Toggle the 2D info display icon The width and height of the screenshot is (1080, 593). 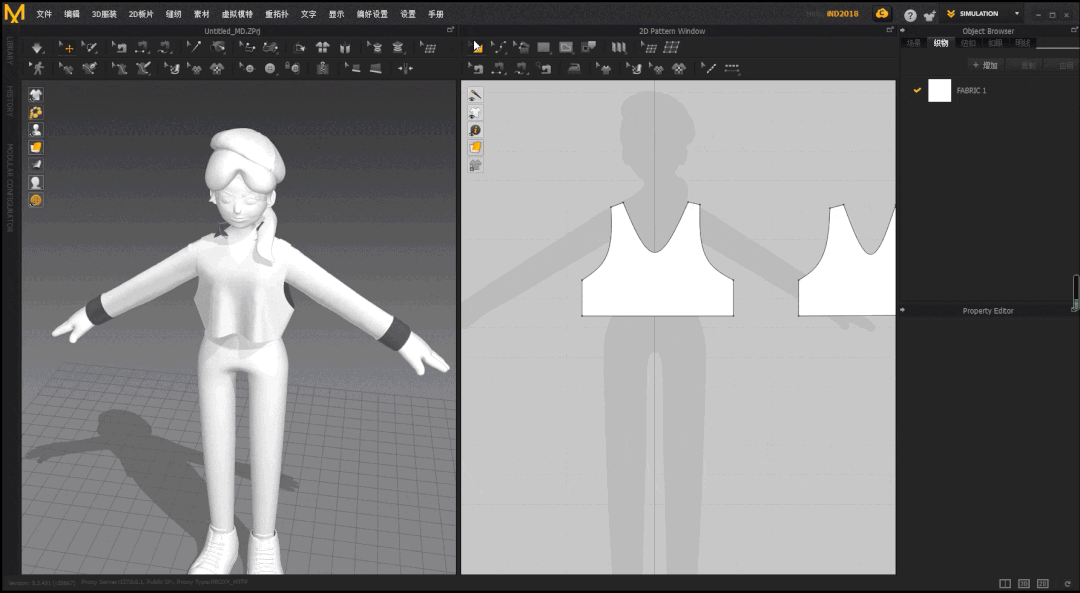pyautogui.click(x=475, y=130)
